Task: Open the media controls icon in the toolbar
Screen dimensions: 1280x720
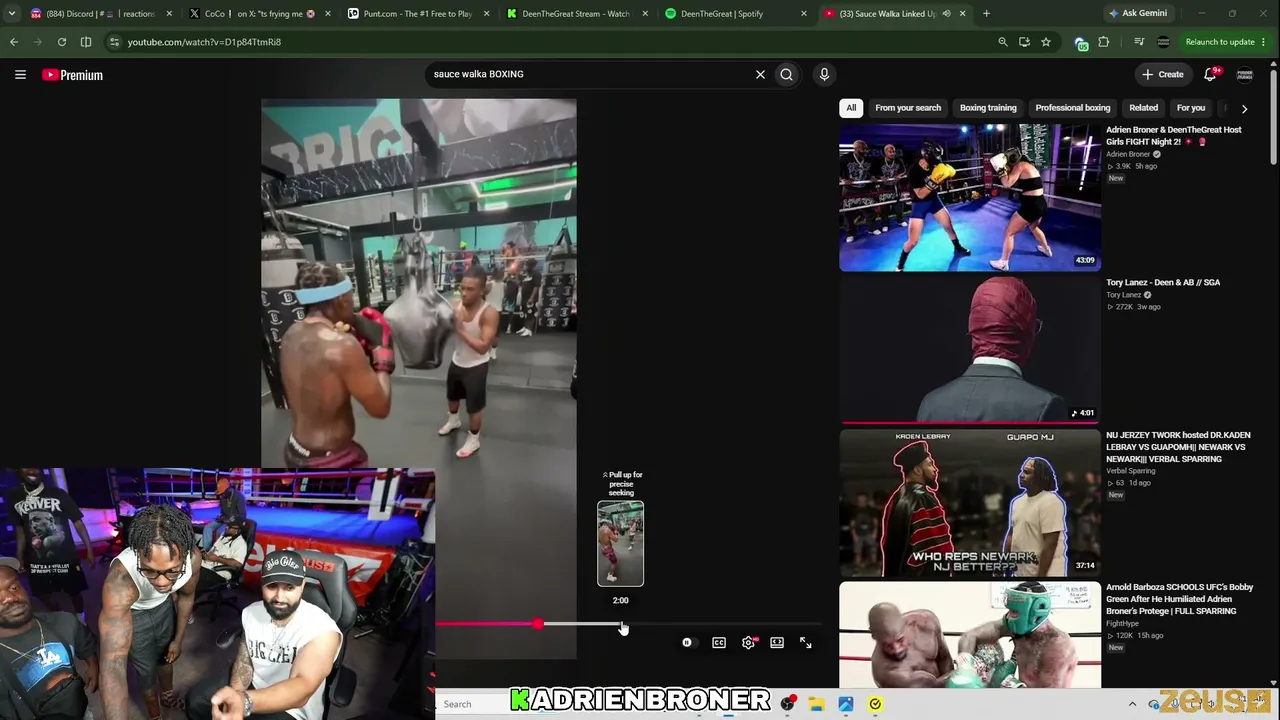Action: pos(1139,42)
